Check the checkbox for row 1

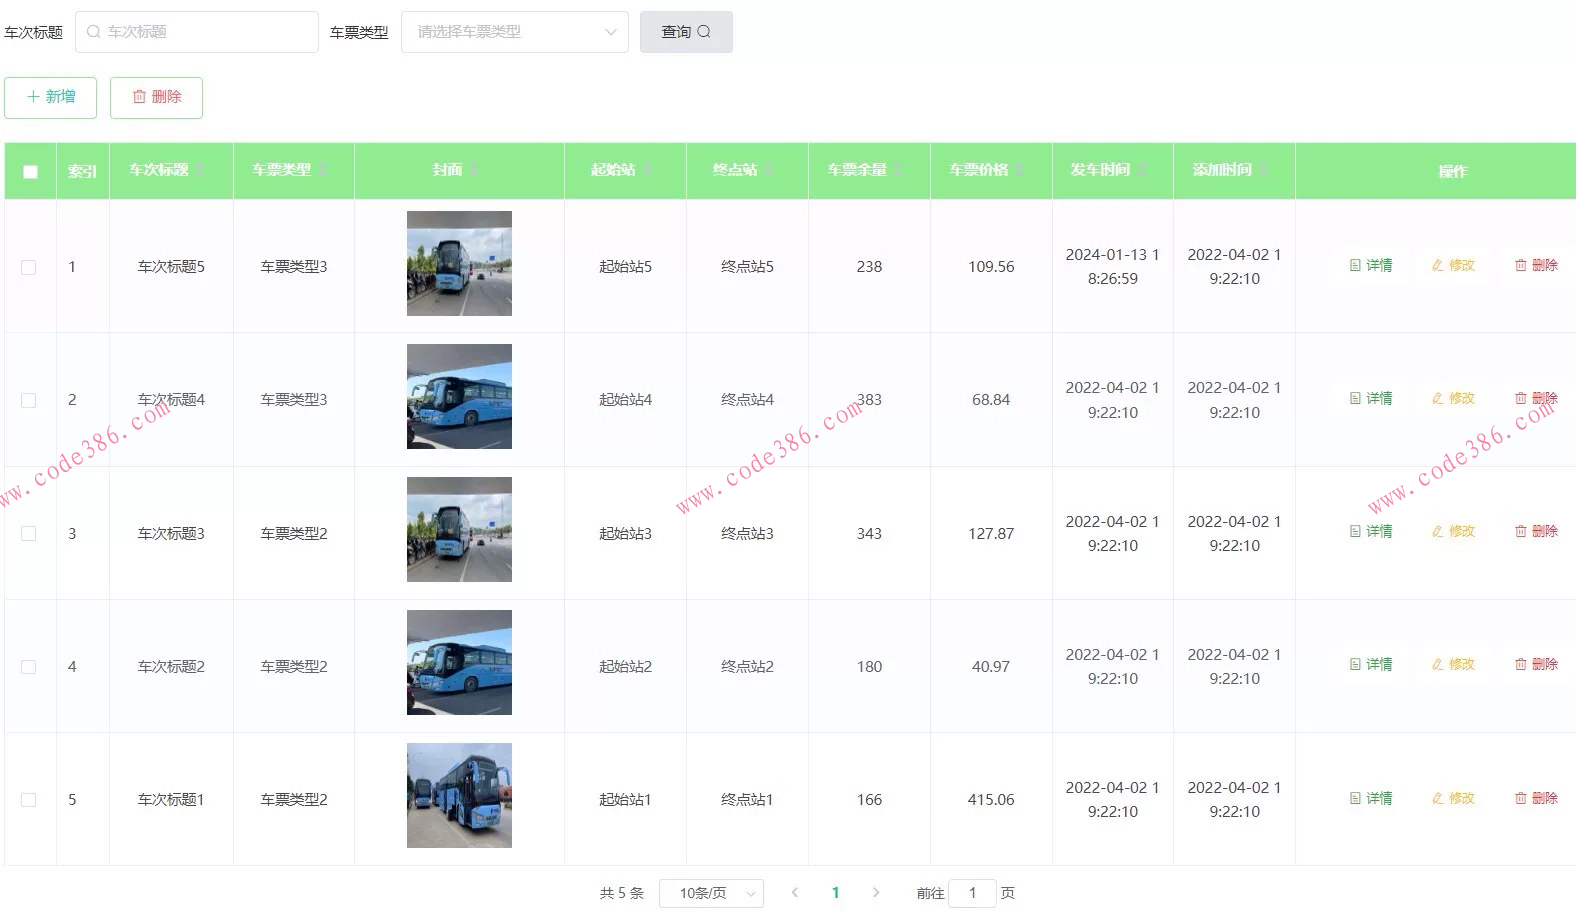(29, 267)
